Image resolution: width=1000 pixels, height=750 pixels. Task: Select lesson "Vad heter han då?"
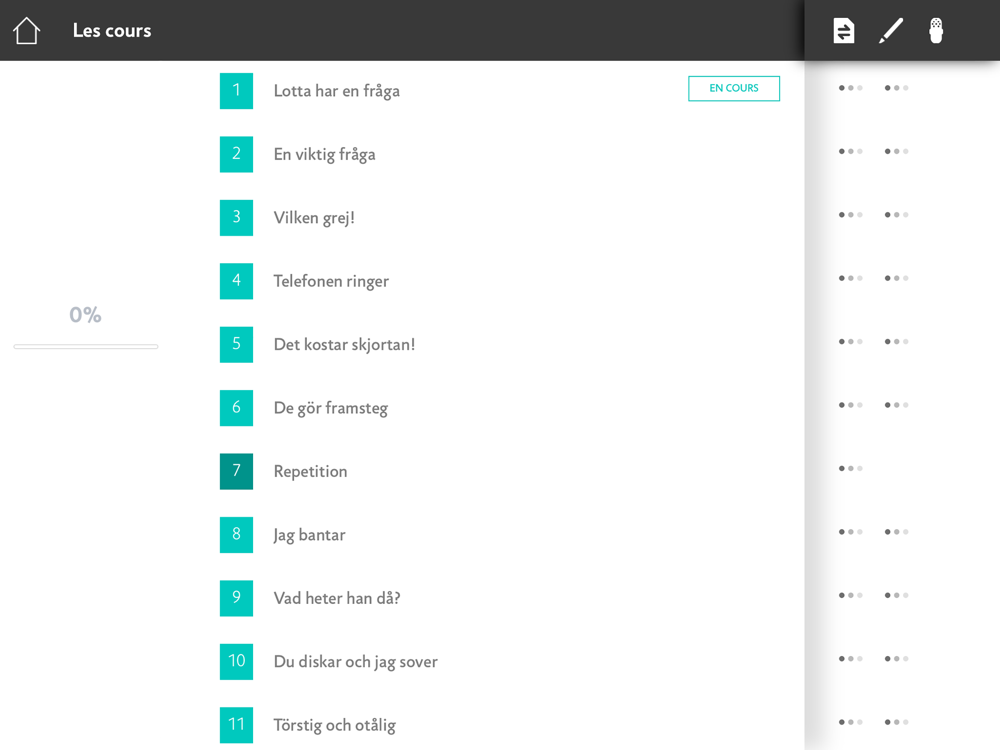coord(337,598)
